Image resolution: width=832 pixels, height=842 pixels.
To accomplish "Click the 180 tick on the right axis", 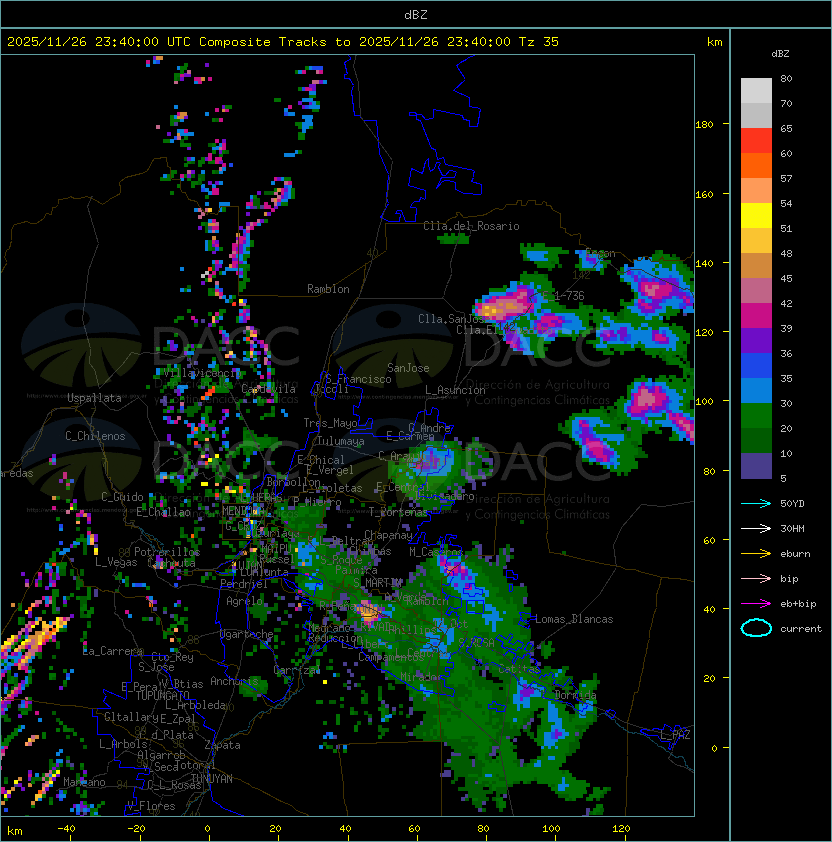I will (704, 125).
